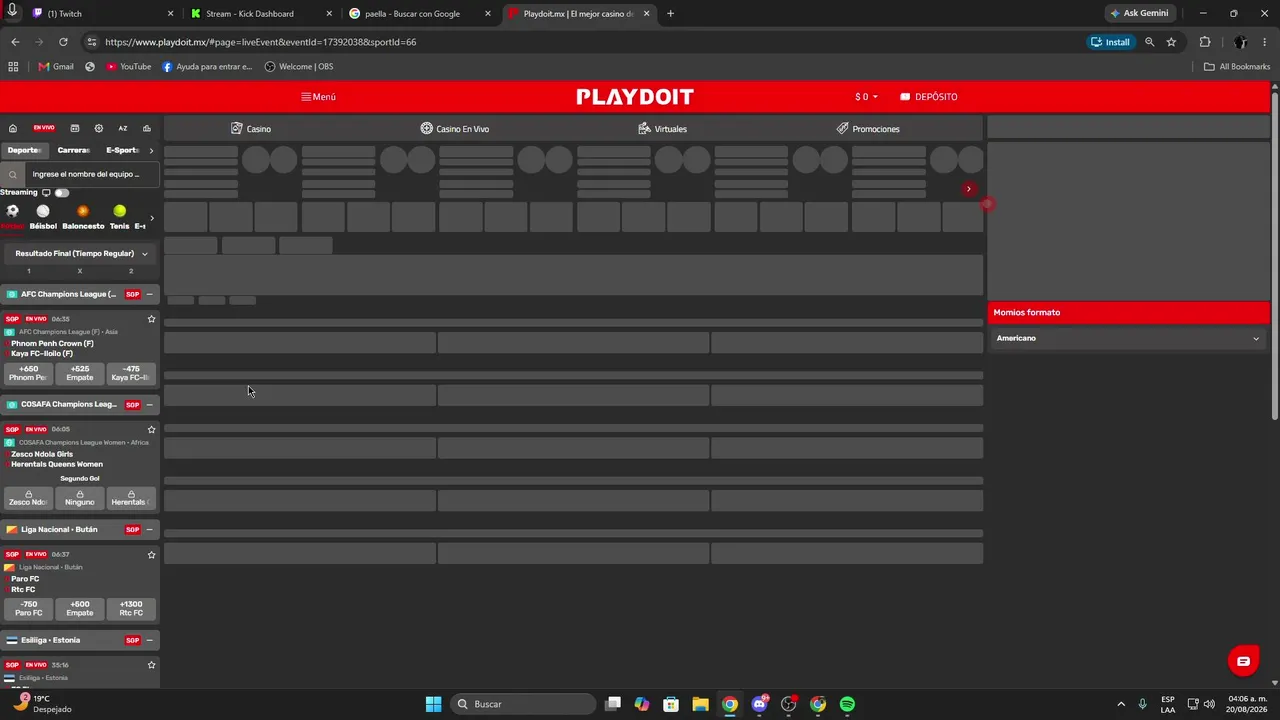The height and width of the screenshot is (720, 1280).
Task: Switch to the E-Sports tab
Action: (x=122, y=150)
